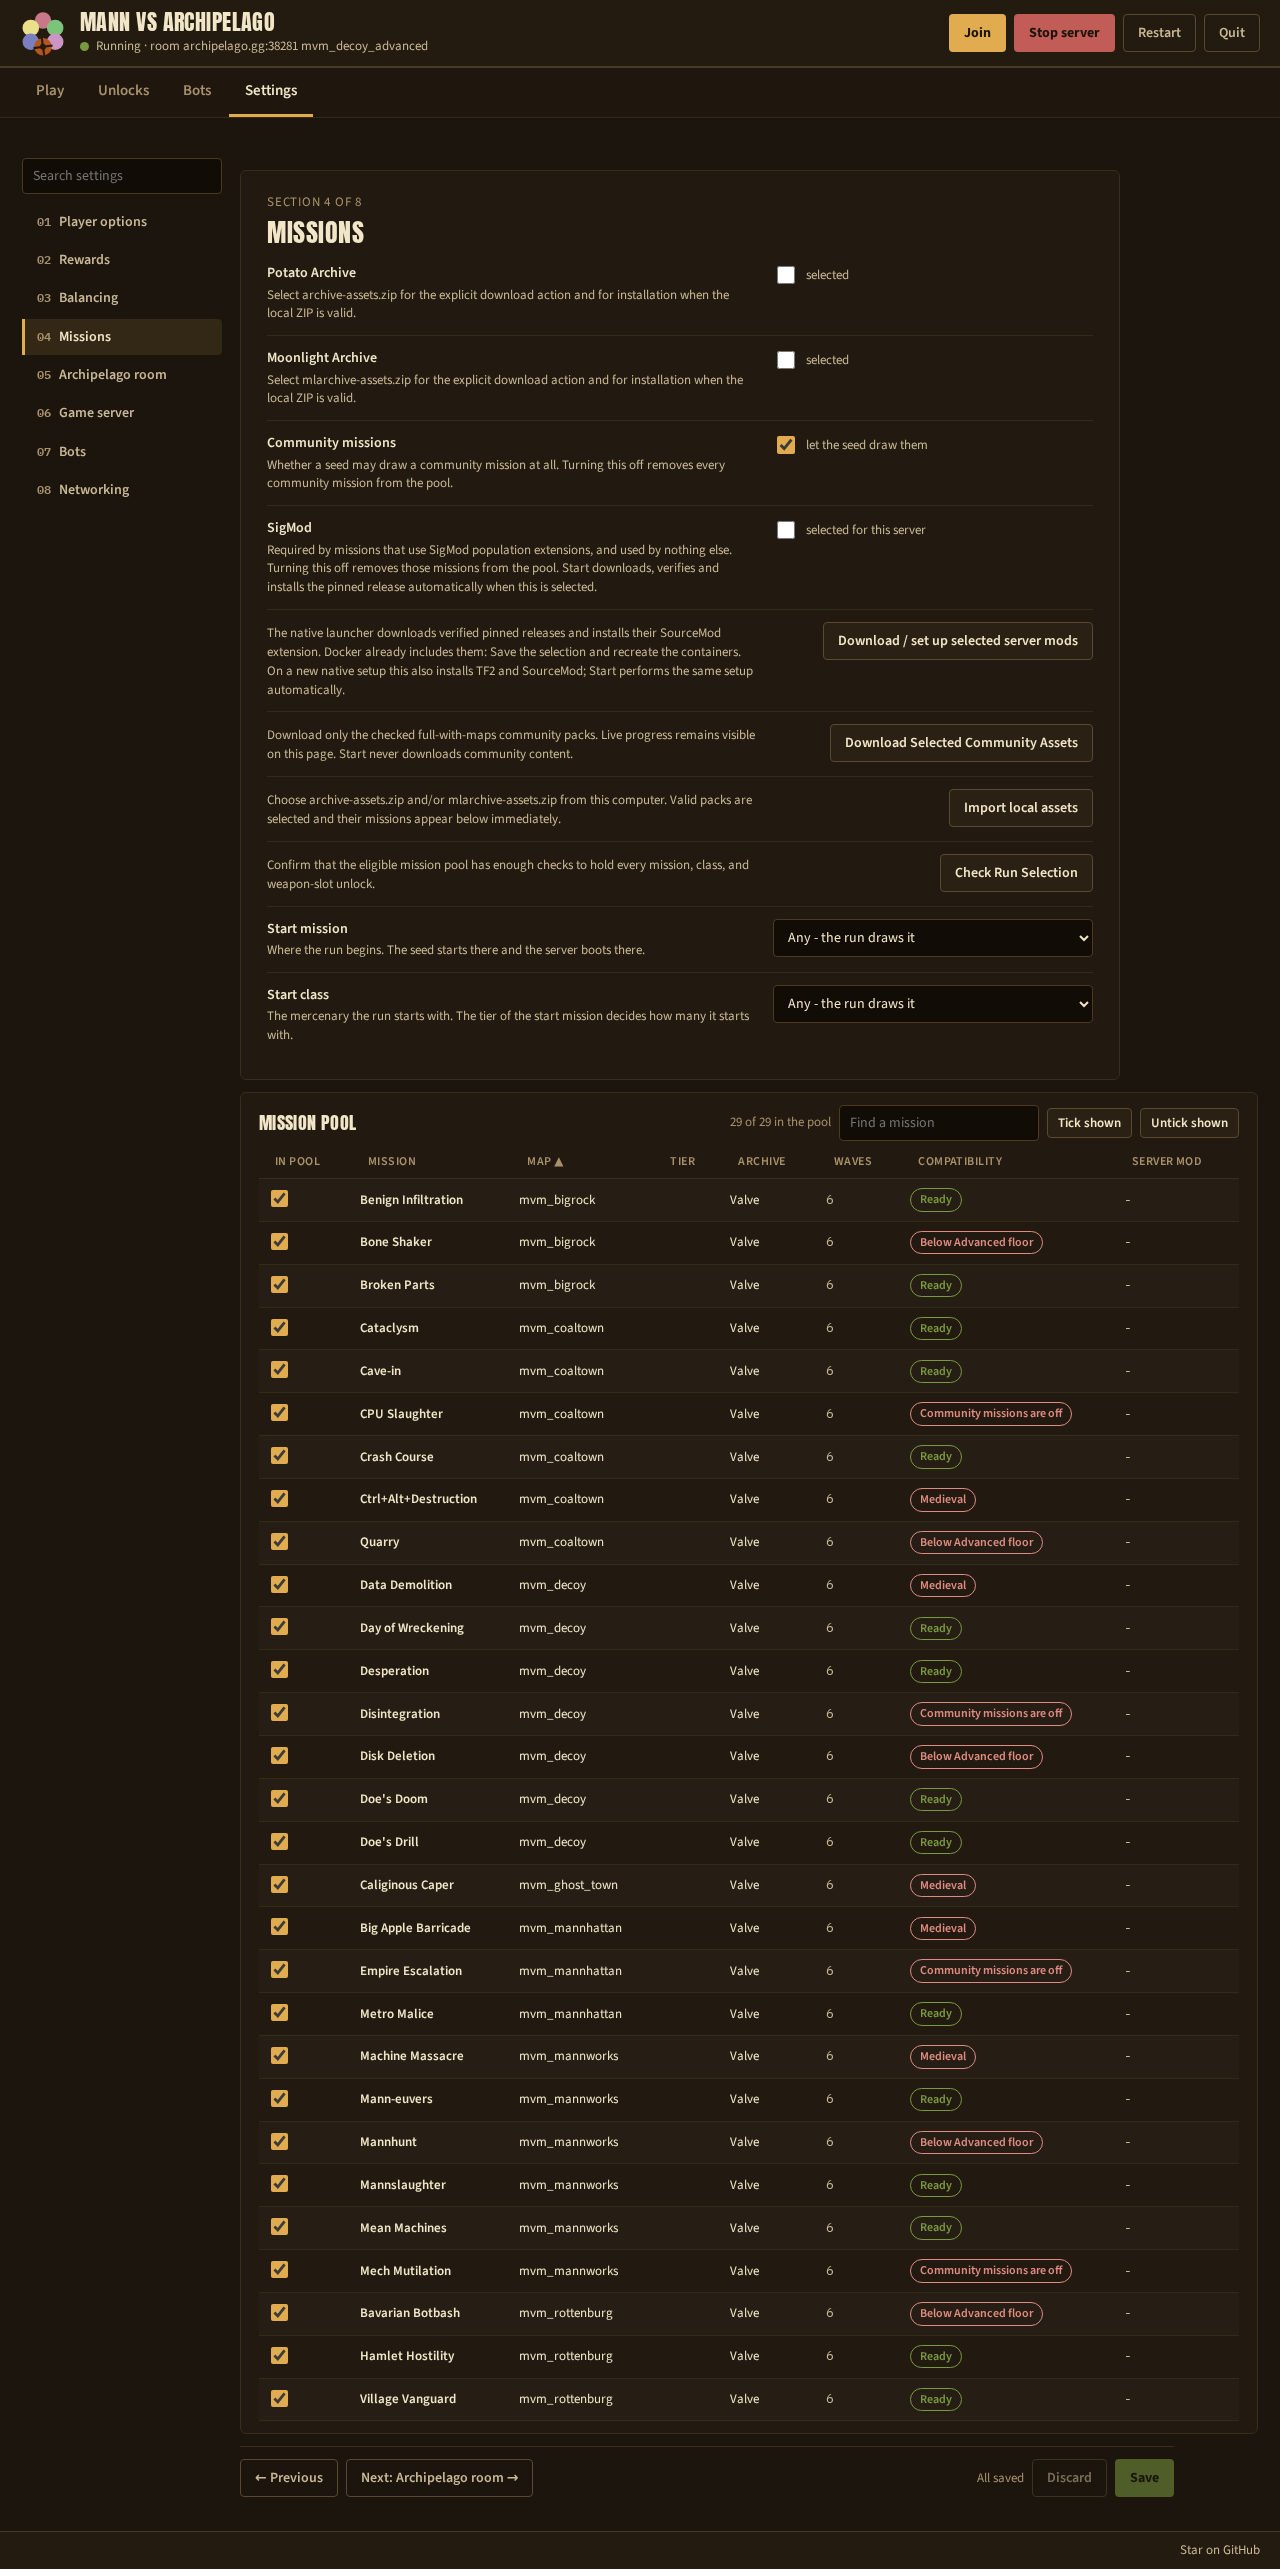Click Check Run Selection button
The height and width of the screenshot is (2569, 1280).
coord(1016,873)
